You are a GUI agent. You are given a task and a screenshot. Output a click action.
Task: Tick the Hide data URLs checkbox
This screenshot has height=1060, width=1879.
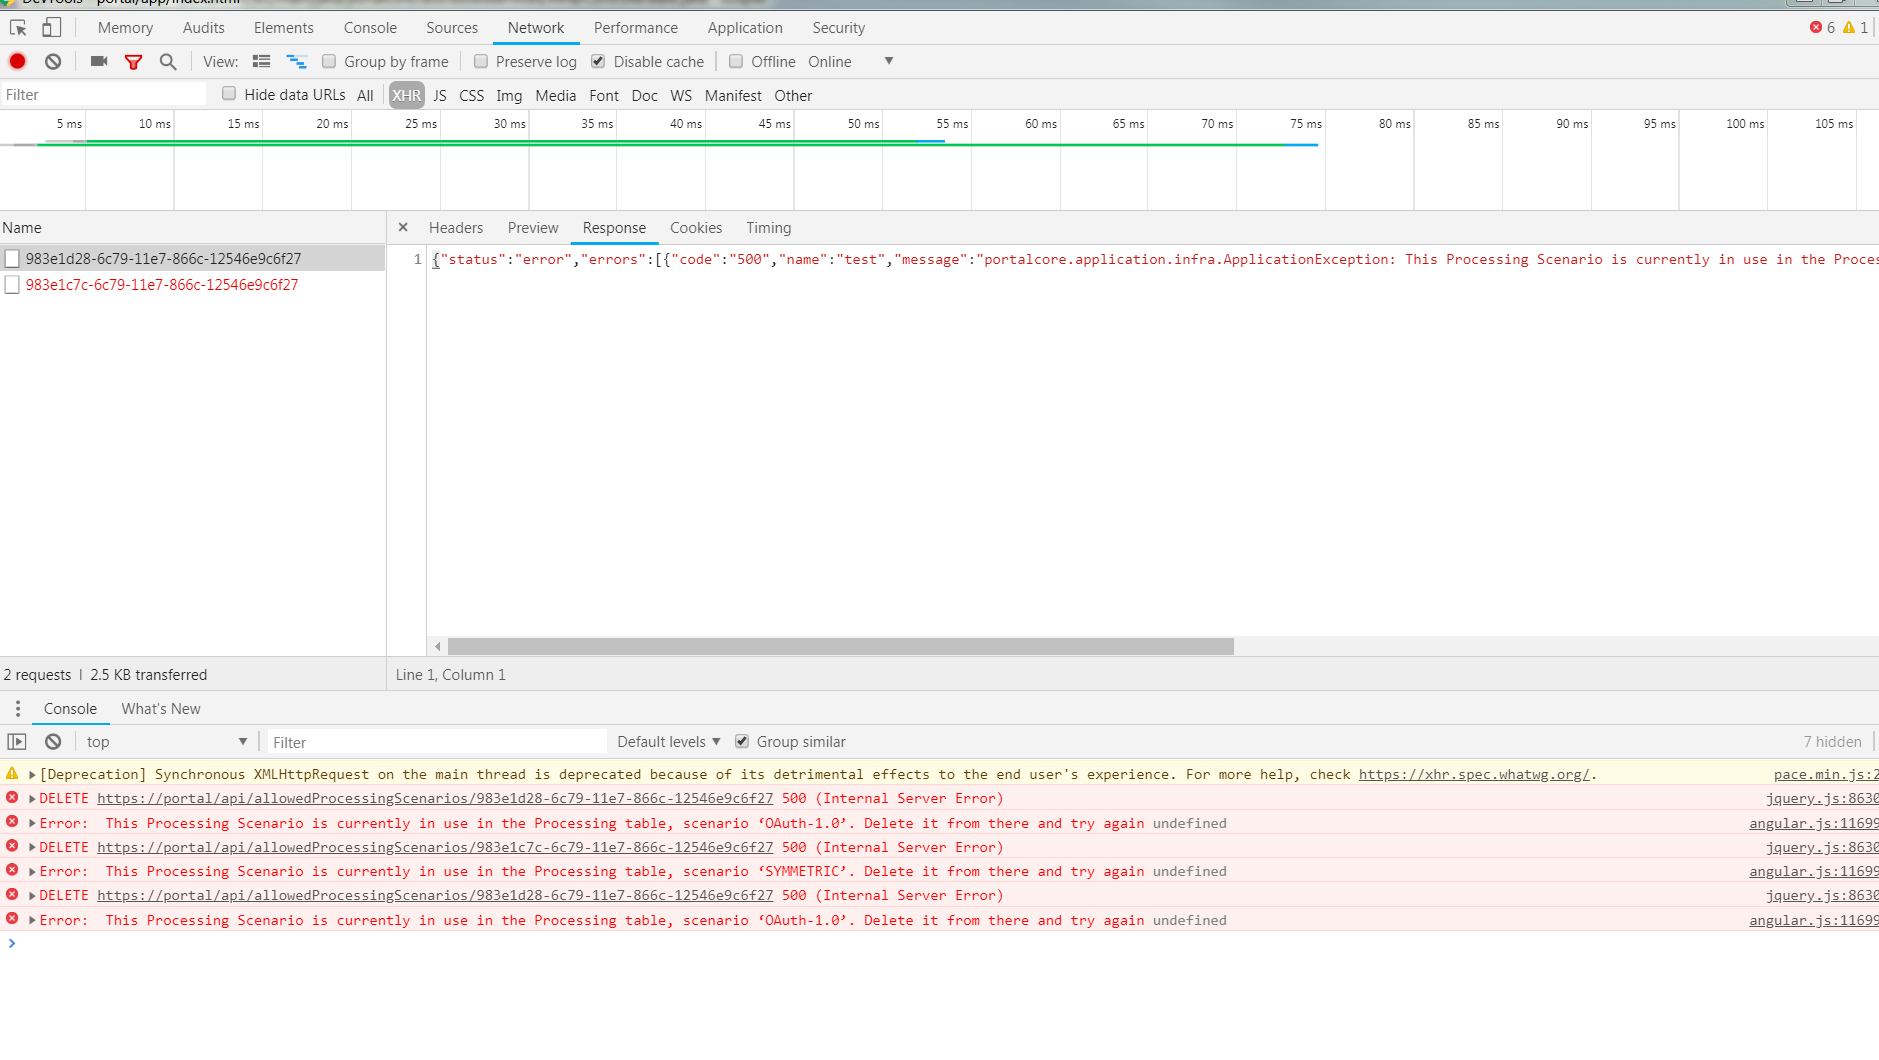click(229, 93)
